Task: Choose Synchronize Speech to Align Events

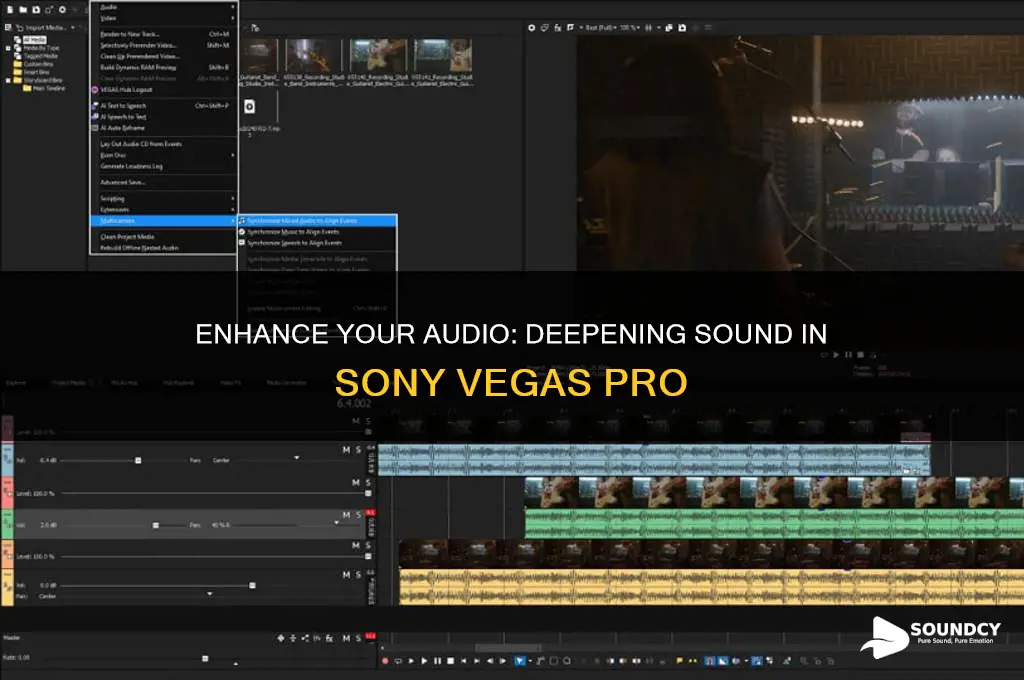Action: (317, 243)
